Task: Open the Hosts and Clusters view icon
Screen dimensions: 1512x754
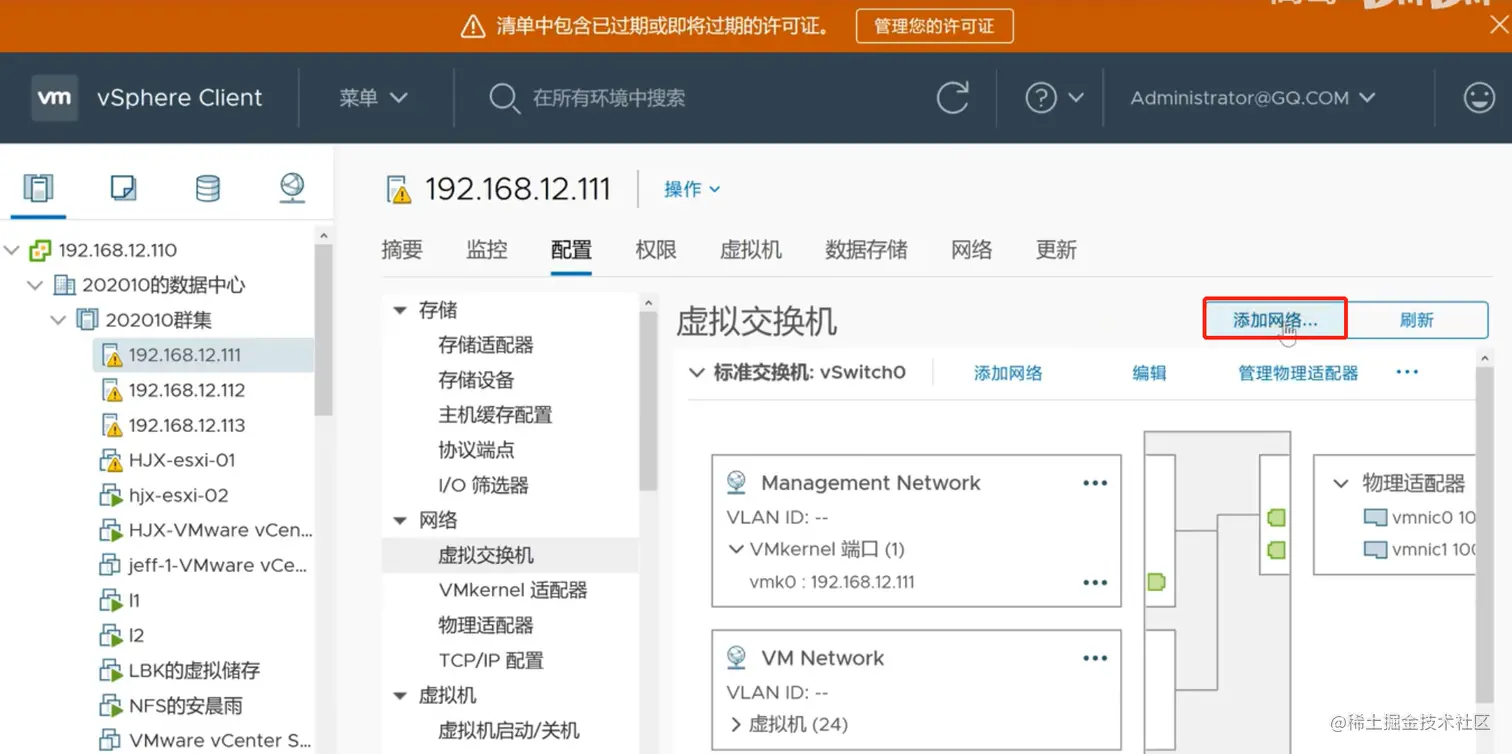Action: tap(38, 187)
